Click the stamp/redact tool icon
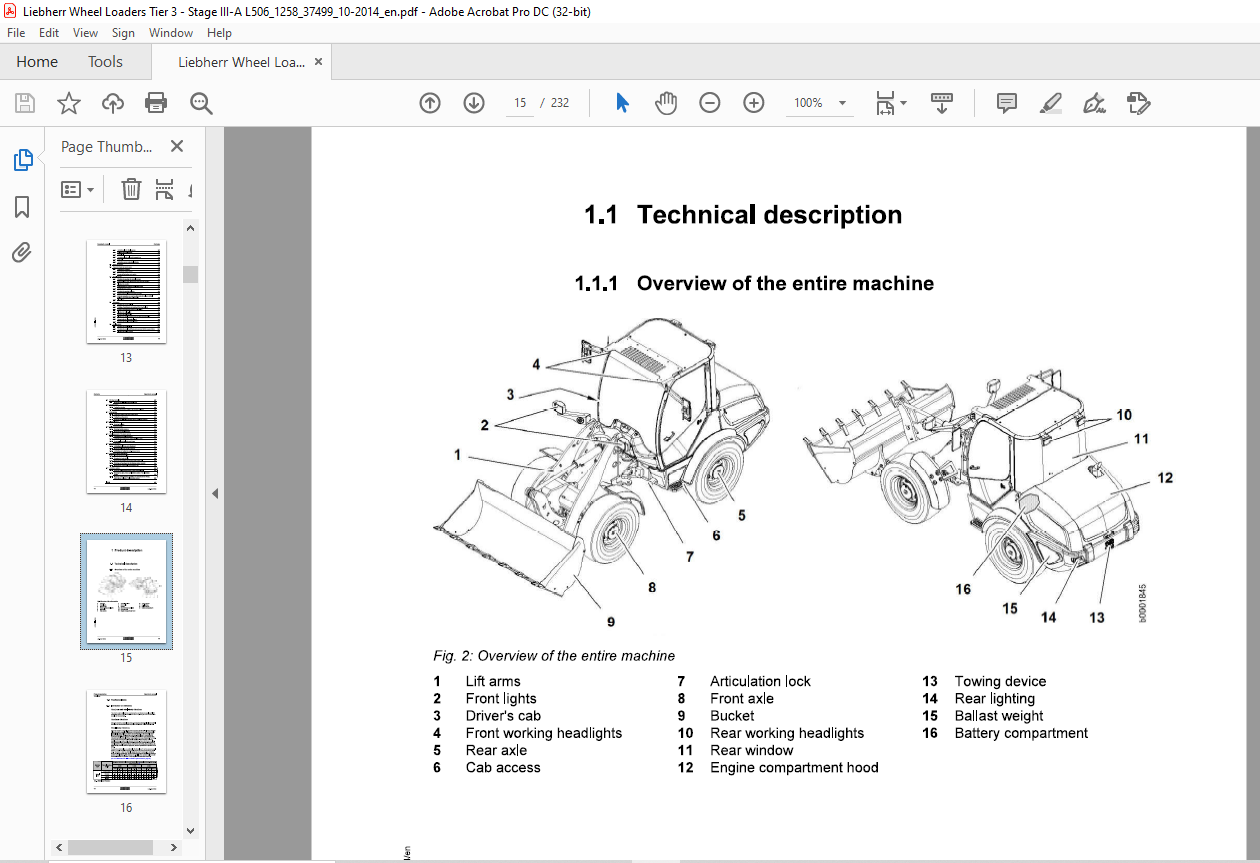 (1138, 103)
